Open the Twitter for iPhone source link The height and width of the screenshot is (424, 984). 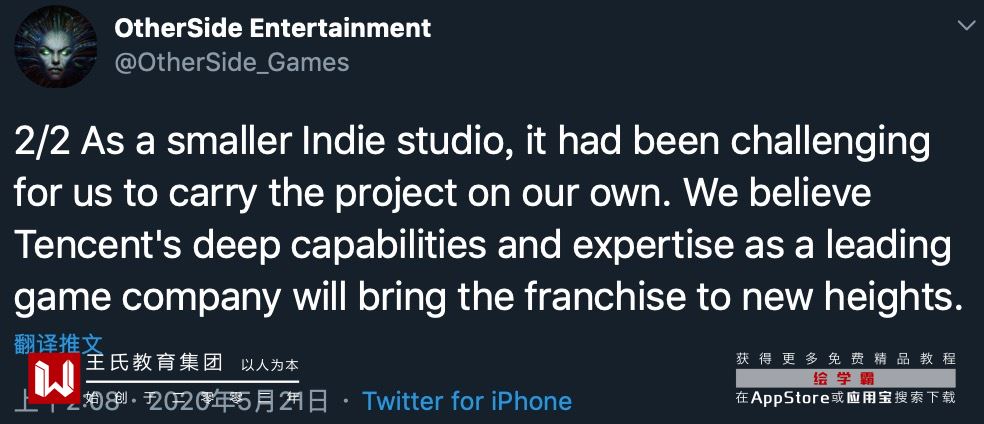click(x=467, y=401)
